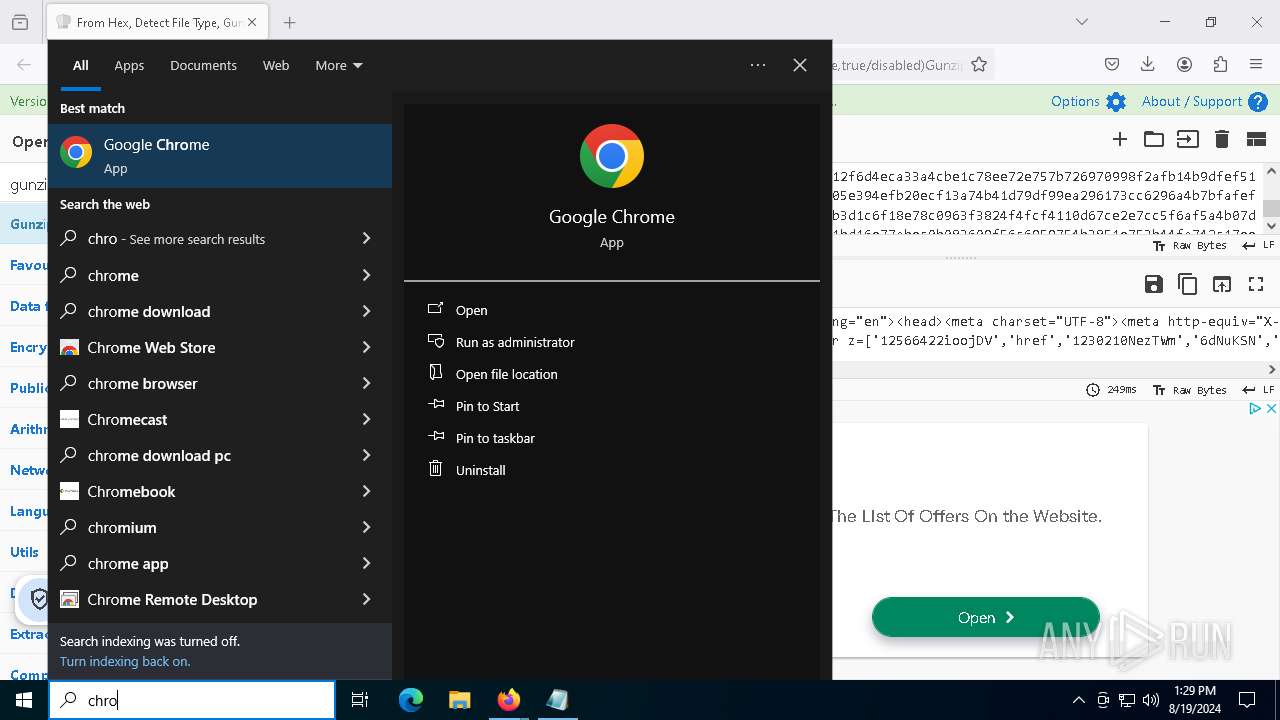Select Chrome Remote Desktop suggestion
1280x720 pixels.
point(220,599)
